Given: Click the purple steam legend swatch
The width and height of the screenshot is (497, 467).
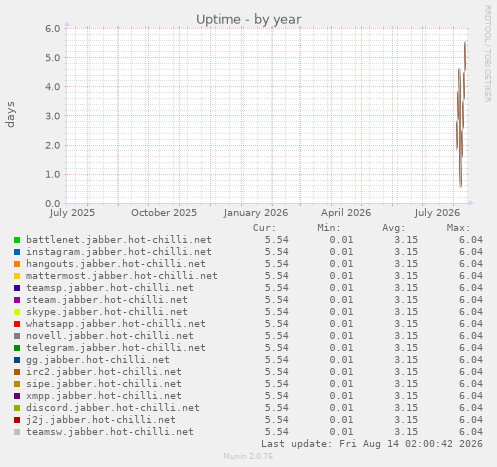Looking at the screenshot, I should [17, 300].
